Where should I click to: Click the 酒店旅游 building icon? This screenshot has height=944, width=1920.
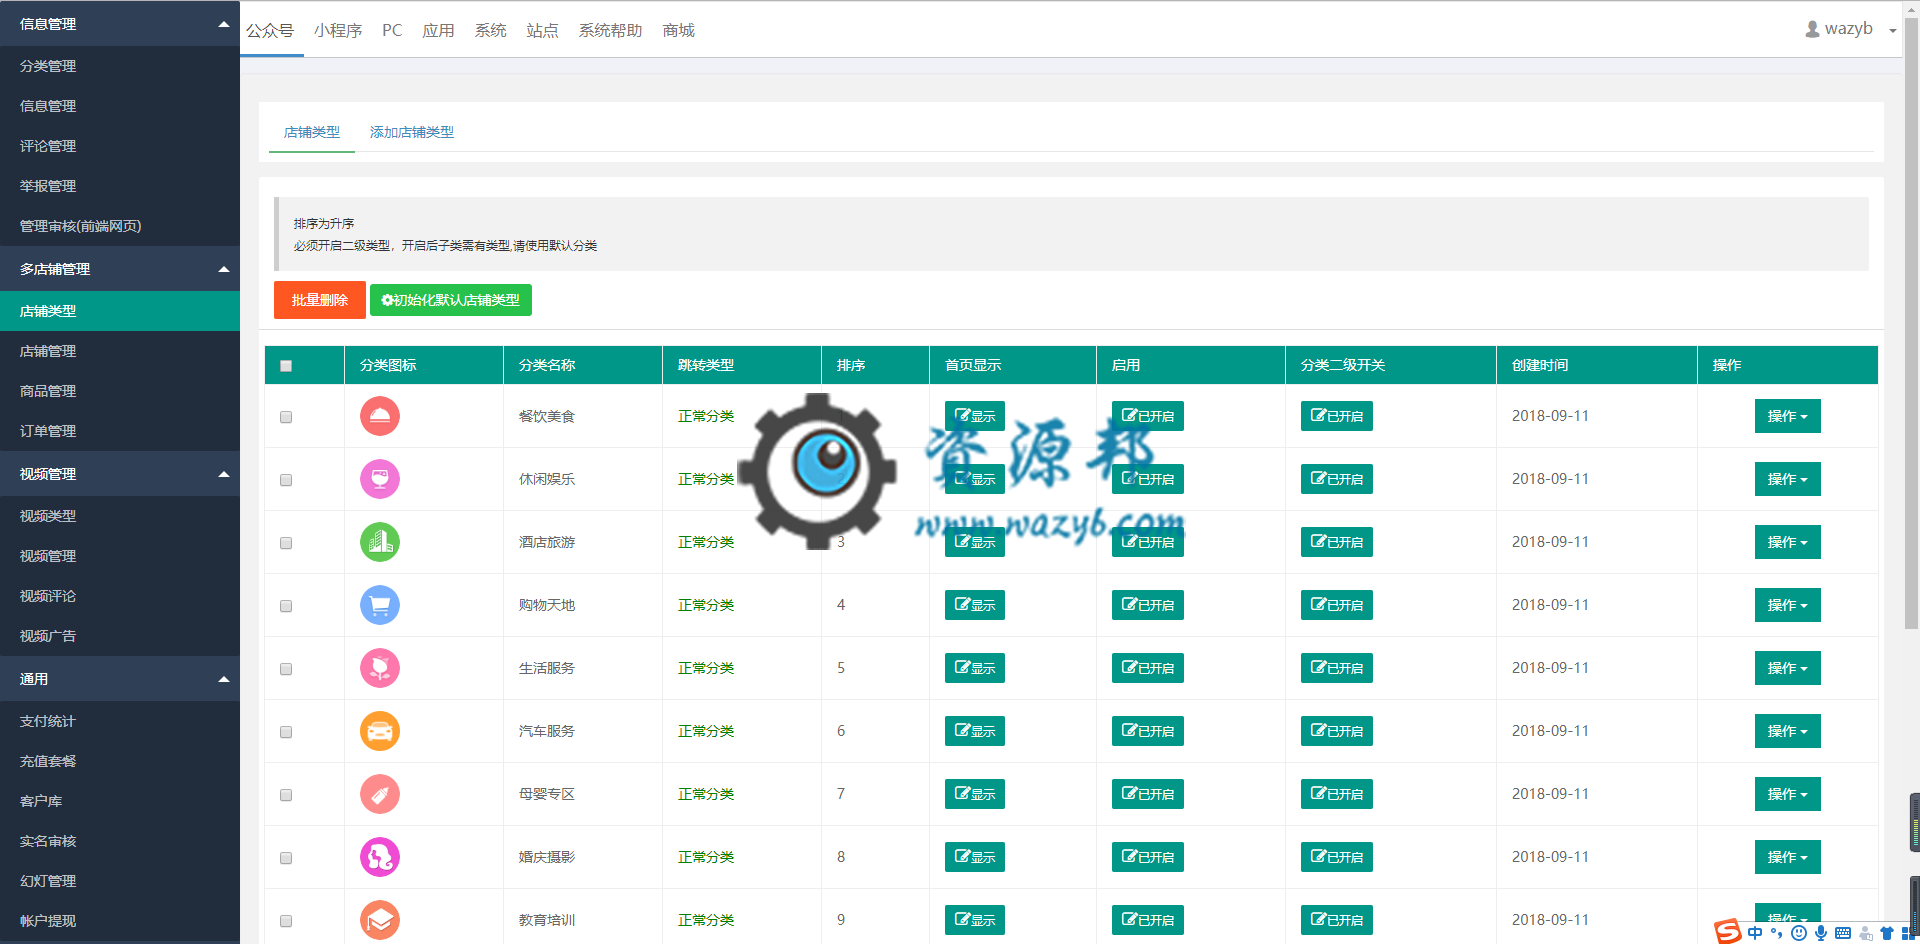[x=380, y=542]
